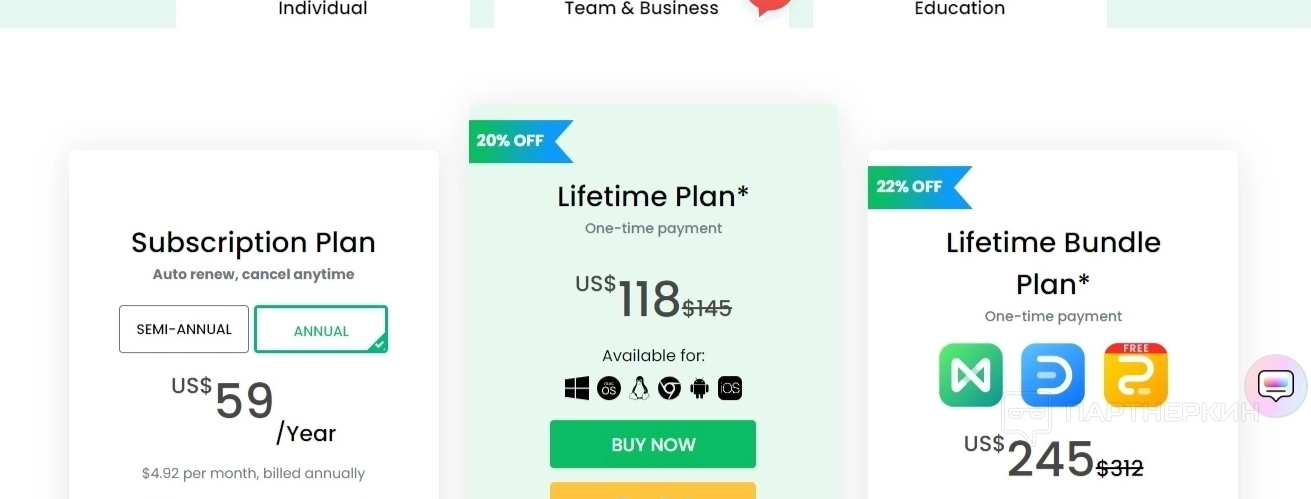The width and height of the screenshot is (1311, 499).
Task: Select the Semi-Annual billing option
Action: pyautogui.click(x=184, y=329)
